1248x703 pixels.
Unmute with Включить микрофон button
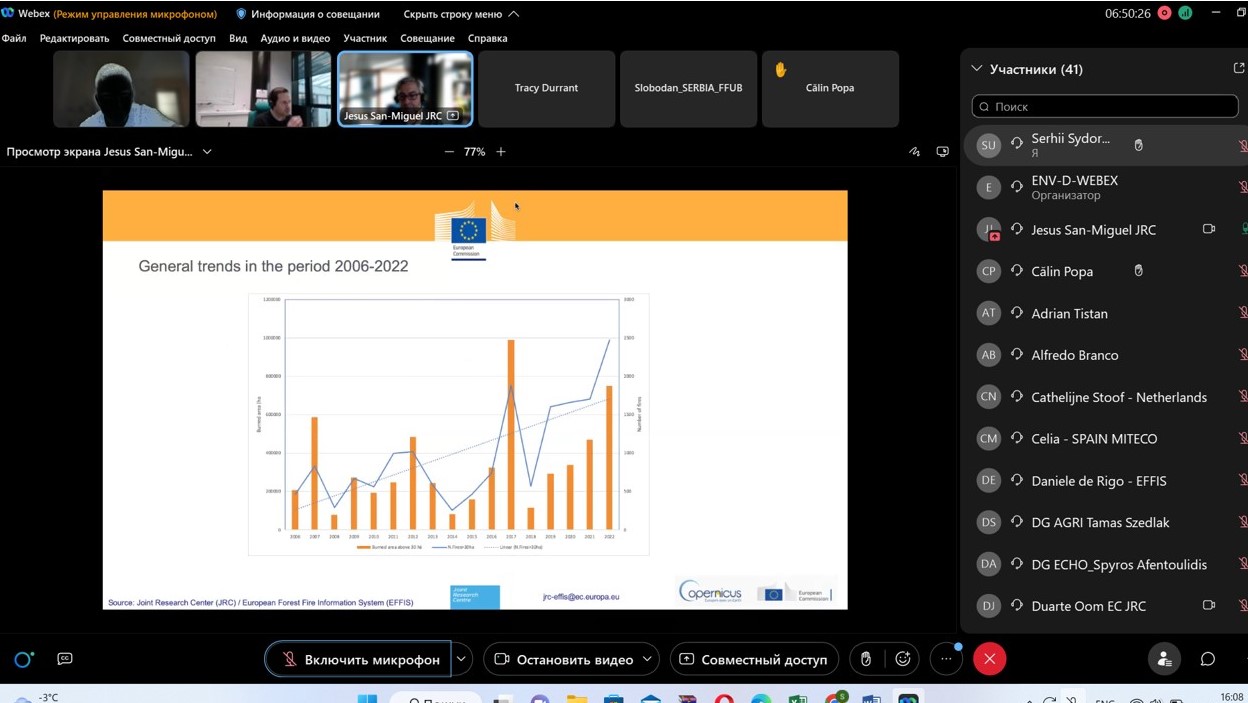pos(358,659)
